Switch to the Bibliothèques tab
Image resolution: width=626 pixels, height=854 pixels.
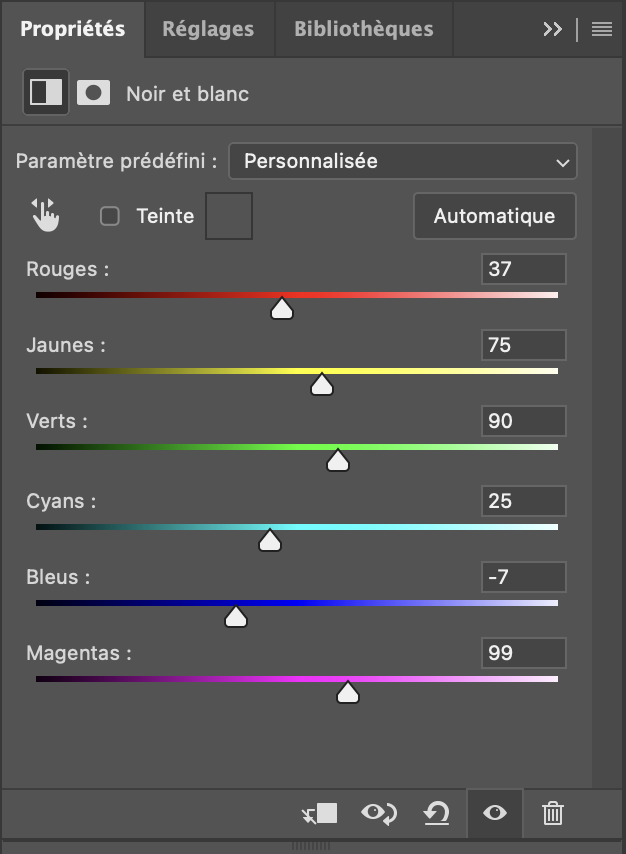[363, 29]
